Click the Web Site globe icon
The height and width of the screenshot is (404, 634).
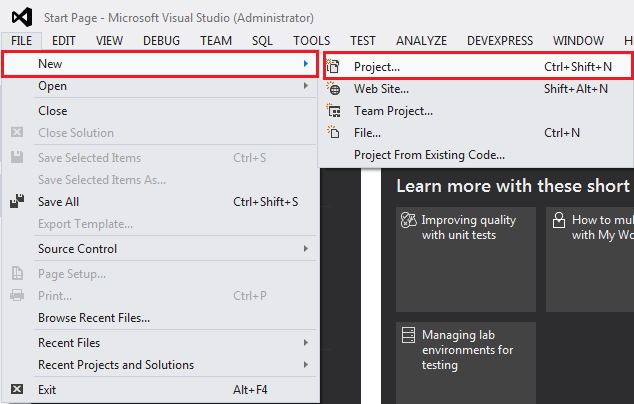[334, 88]
